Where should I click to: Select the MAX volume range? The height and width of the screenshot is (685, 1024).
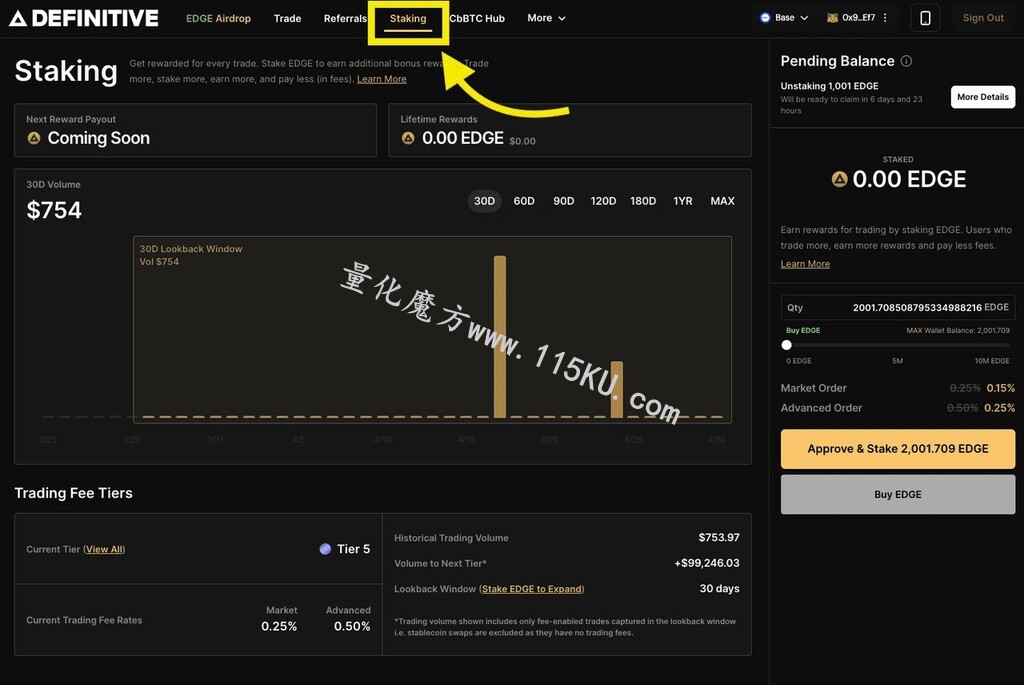722,201
